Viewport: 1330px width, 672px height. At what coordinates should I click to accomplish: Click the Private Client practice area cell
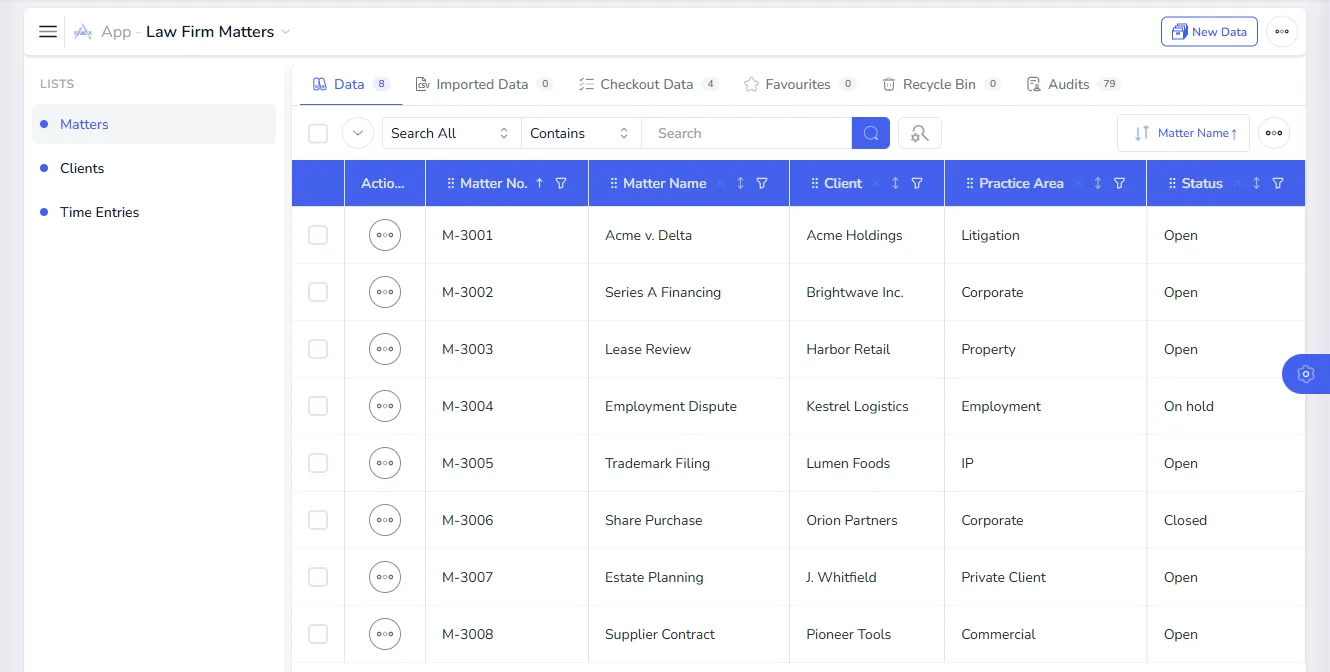[x=1045, y=577]
